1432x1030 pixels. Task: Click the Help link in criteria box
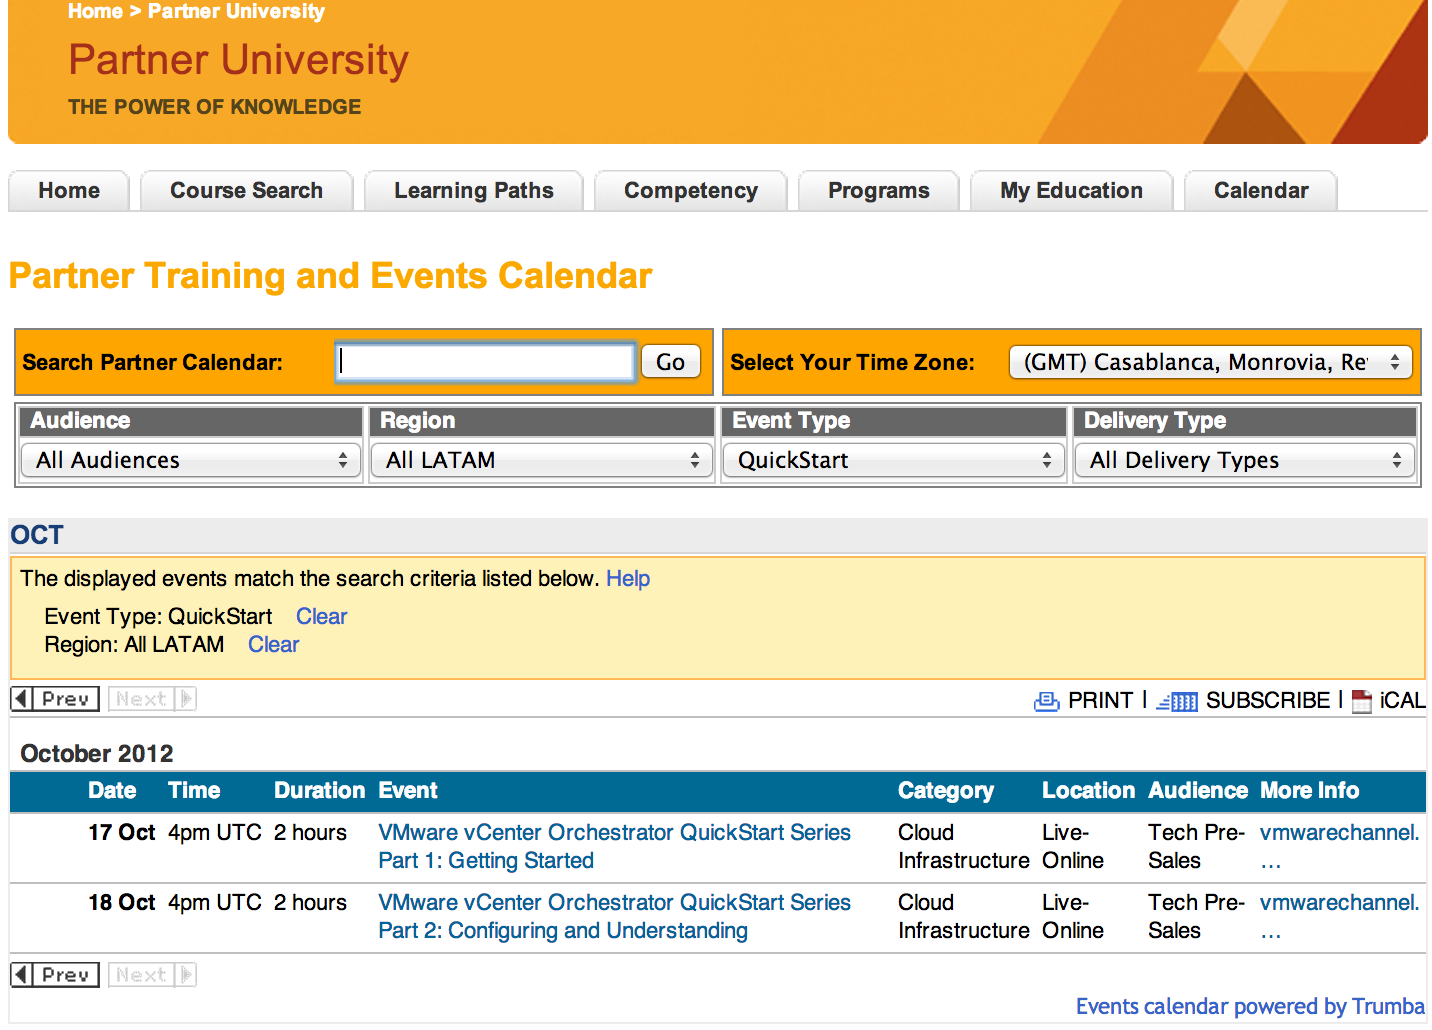[628, 579]
